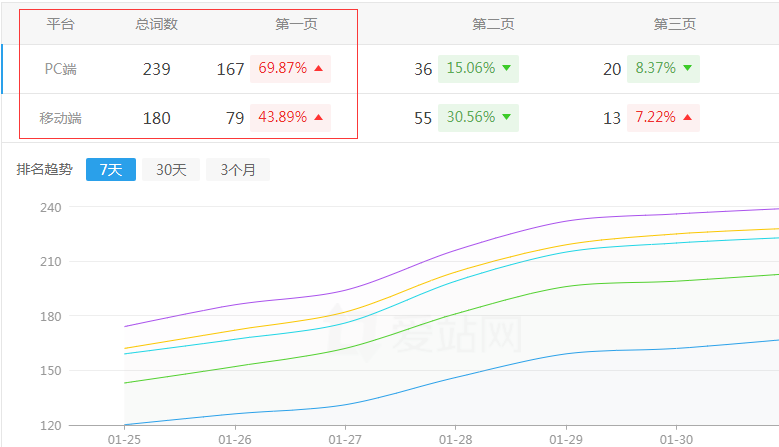
Task: Click the 第一页 column header
Action: (296, 24)
